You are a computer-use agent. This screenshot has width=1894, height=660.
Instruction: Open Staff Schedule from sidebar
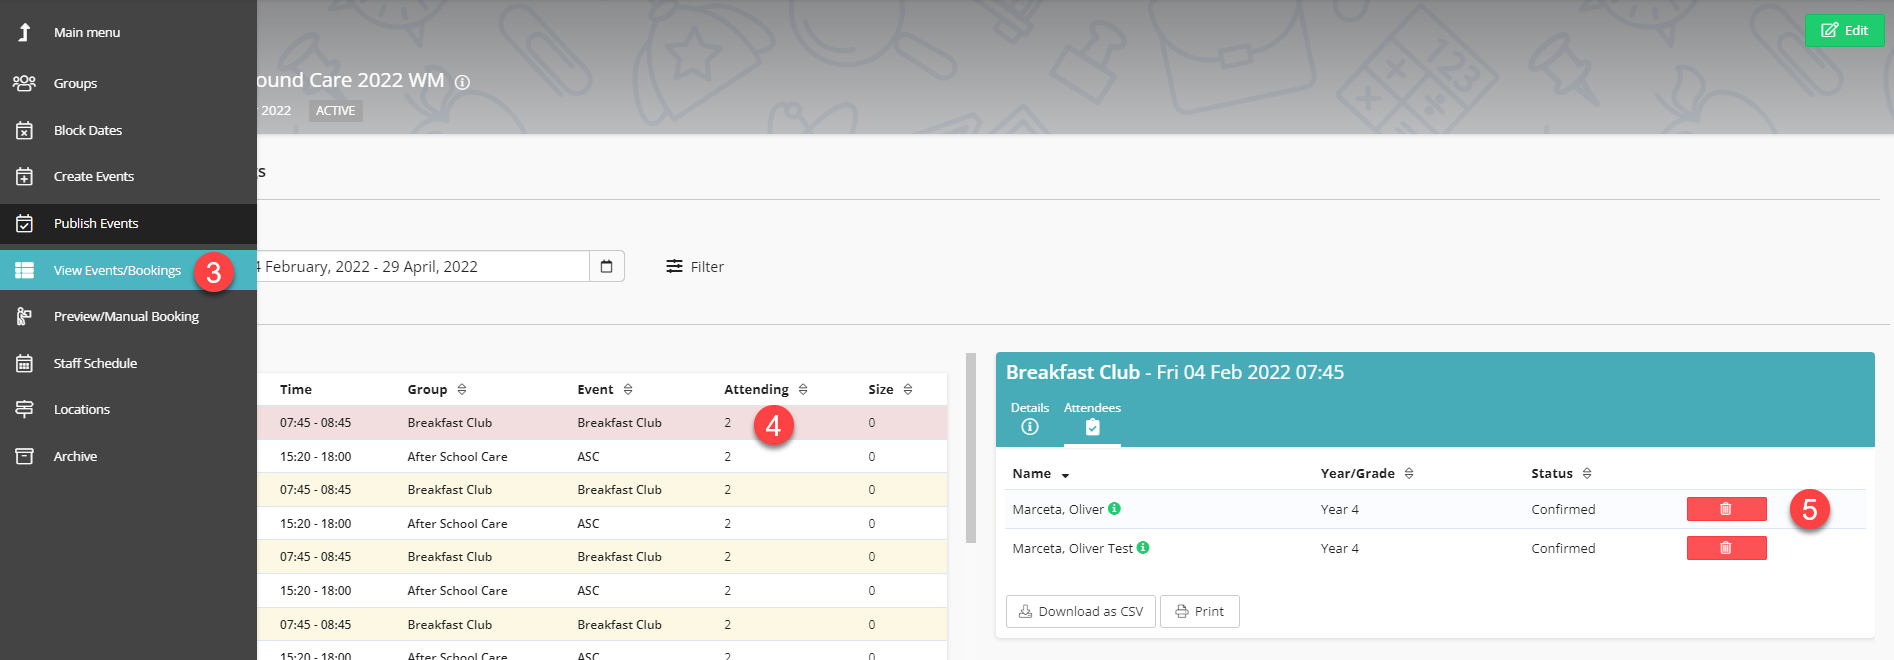[95, 363]
